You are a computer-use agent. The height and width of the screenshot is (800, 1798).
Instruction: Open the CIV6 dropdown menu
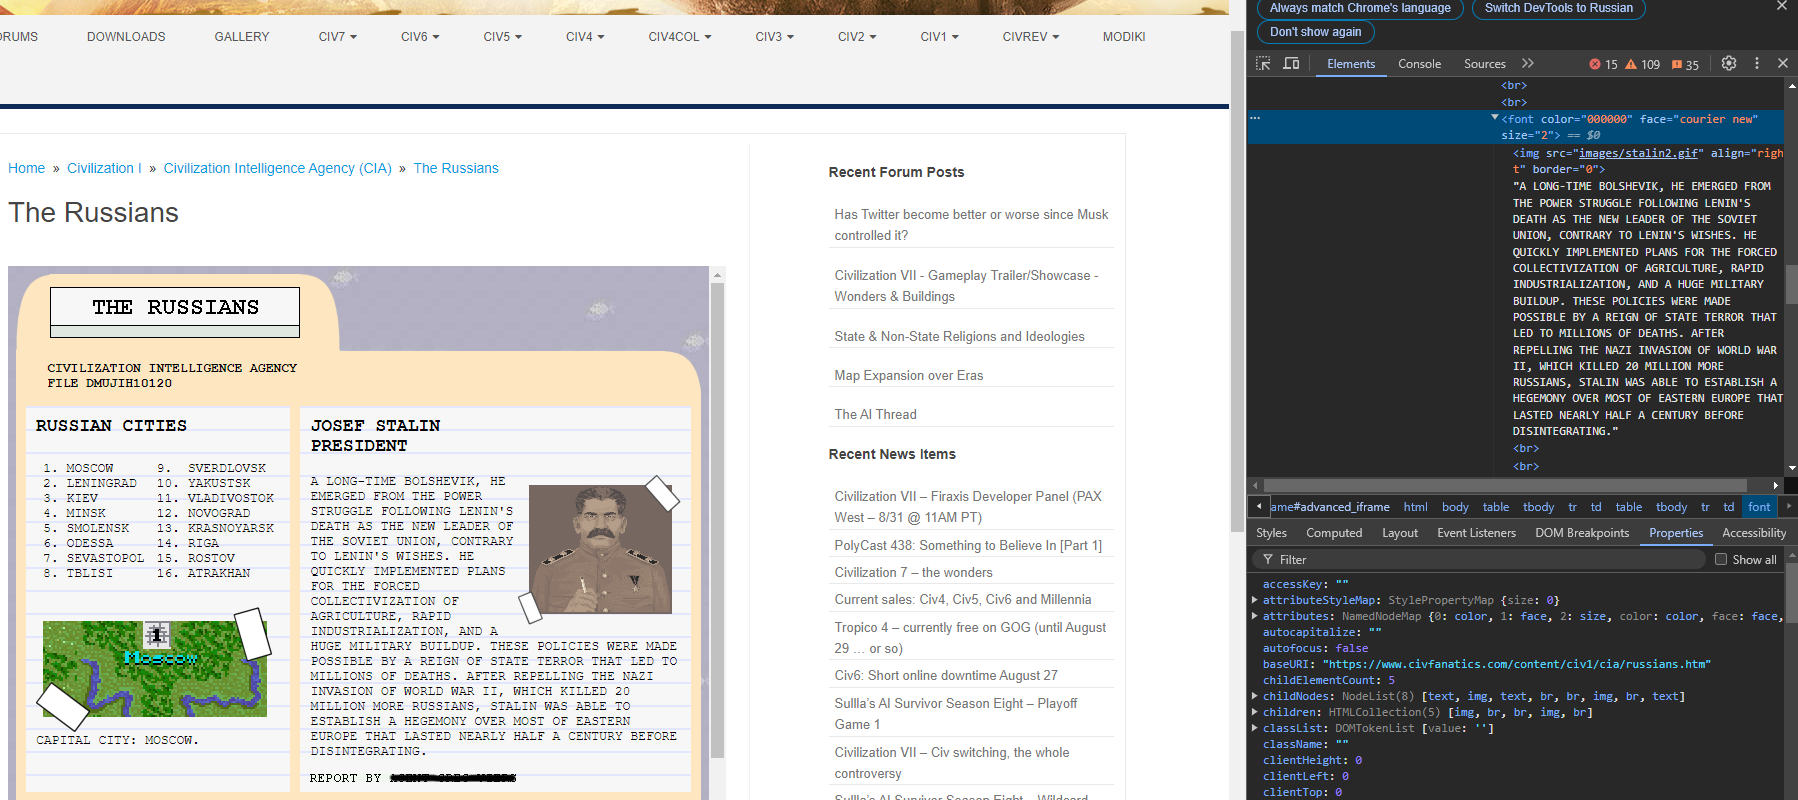click(419, 37)
